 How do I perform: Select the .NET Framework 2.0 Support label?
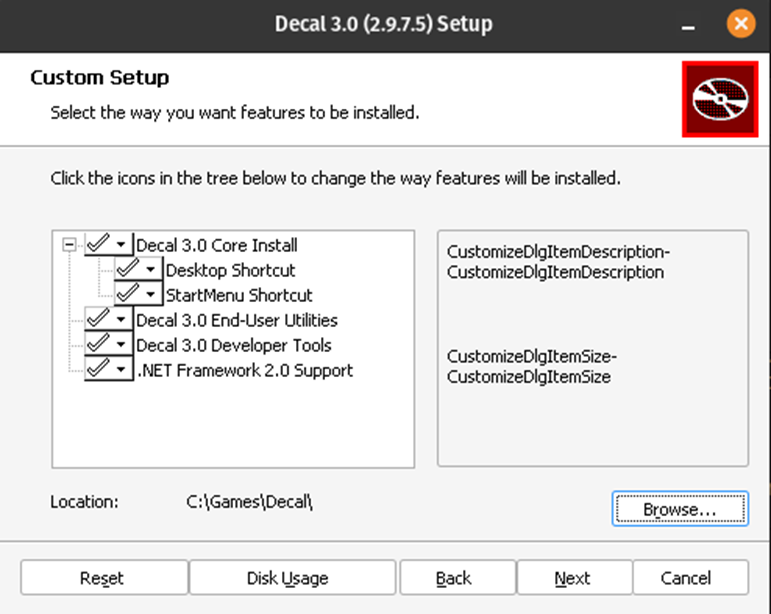click(x=245, y=370)
